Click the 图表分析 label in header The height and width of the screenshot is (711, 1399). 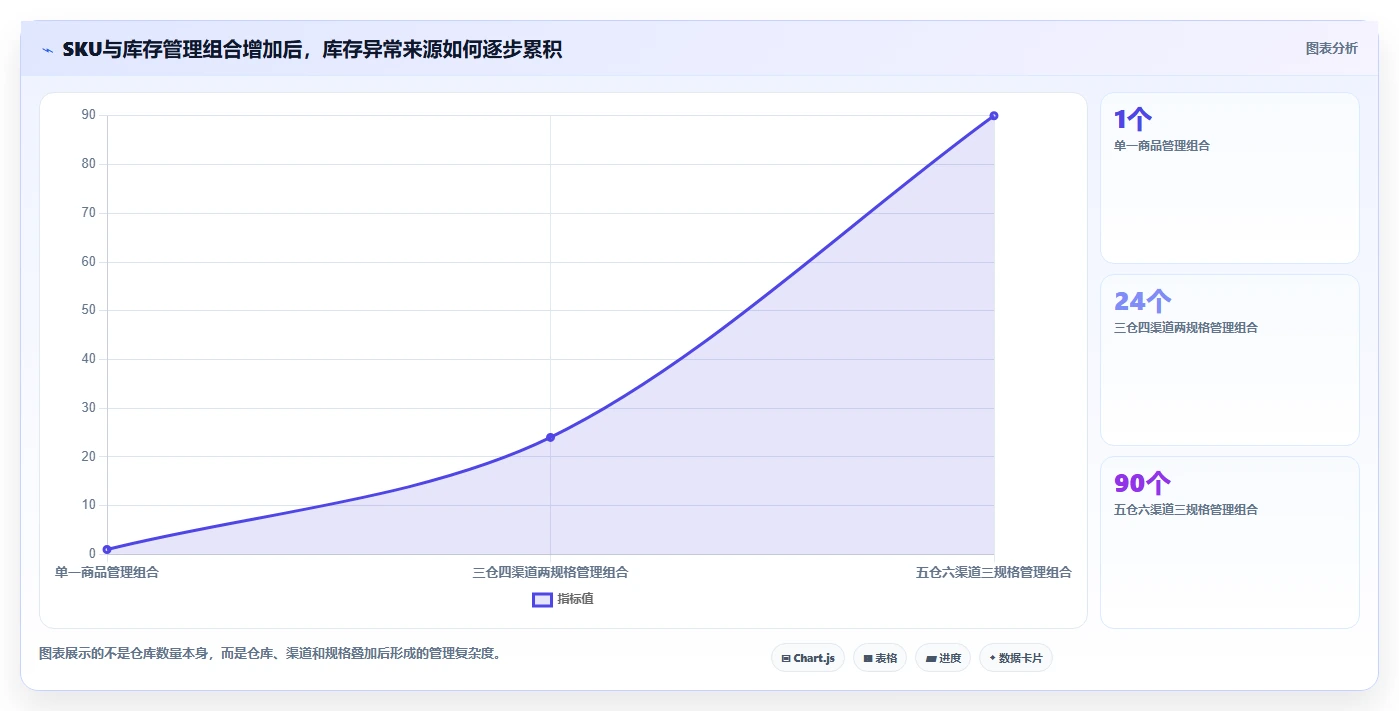1331,48
